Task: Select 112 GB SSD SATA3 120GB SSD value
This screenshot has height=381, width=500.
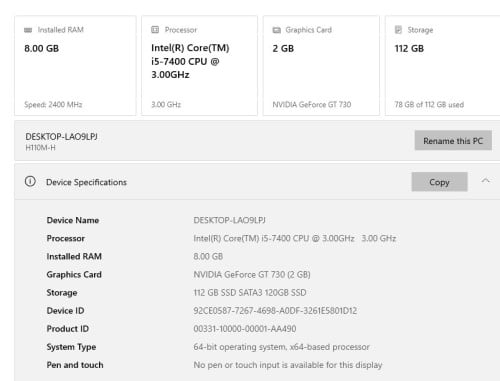Action: (250, 293)
